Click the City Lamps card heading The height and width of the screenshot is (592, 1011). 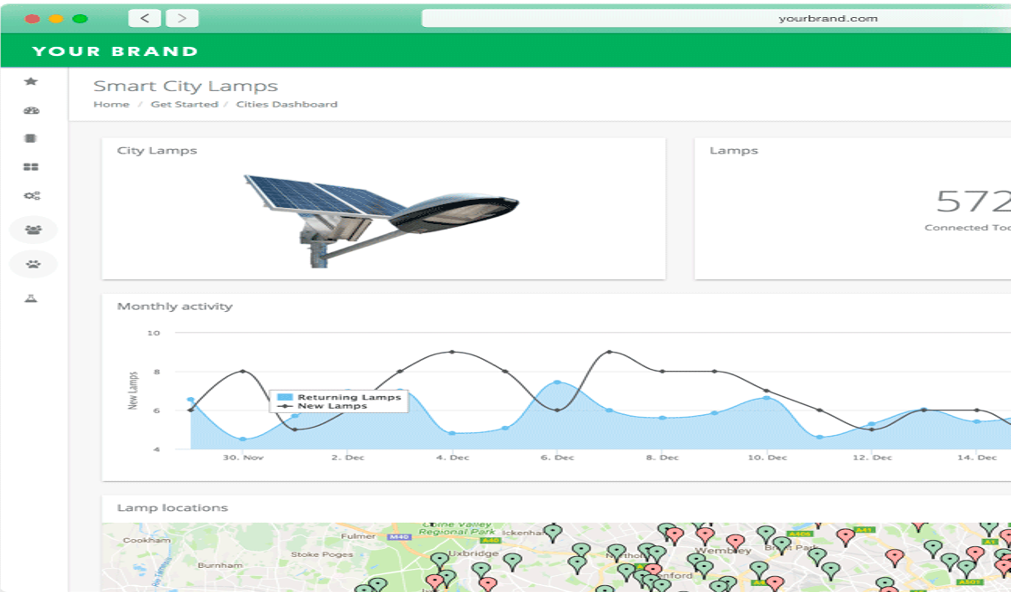pos(157,150)
